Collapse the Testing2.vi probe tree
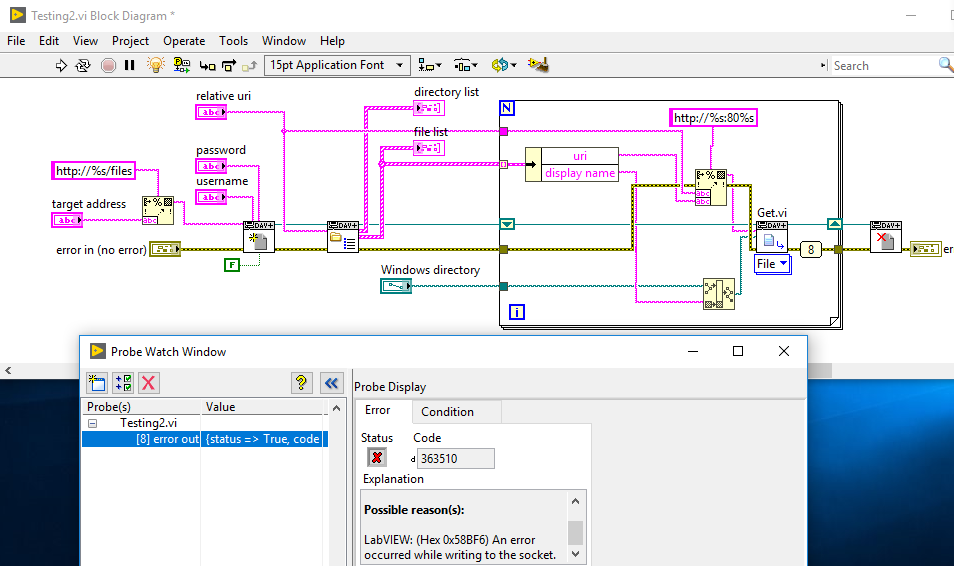This screenshot has height=566, width=954. pyautogui.click(x=92, y=423)
